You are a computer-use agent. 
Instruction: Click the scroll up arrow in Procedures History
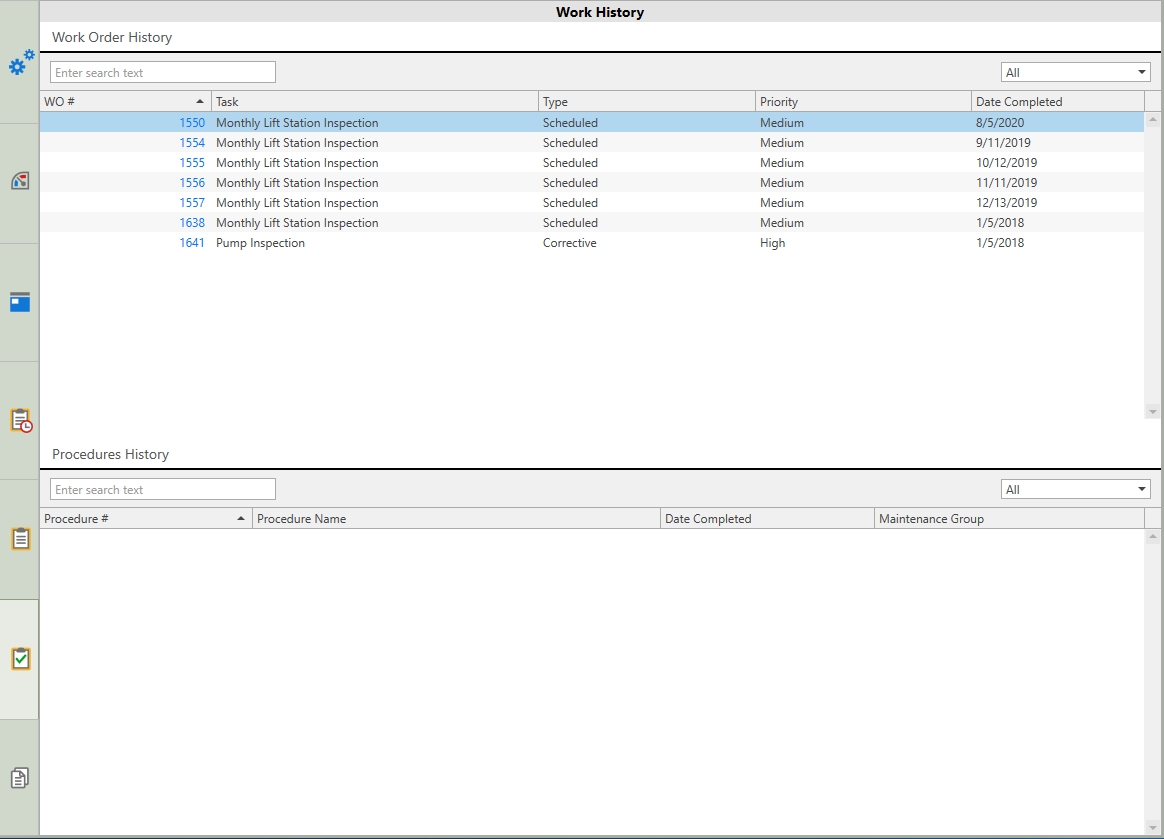click(x=1152, y=536)
